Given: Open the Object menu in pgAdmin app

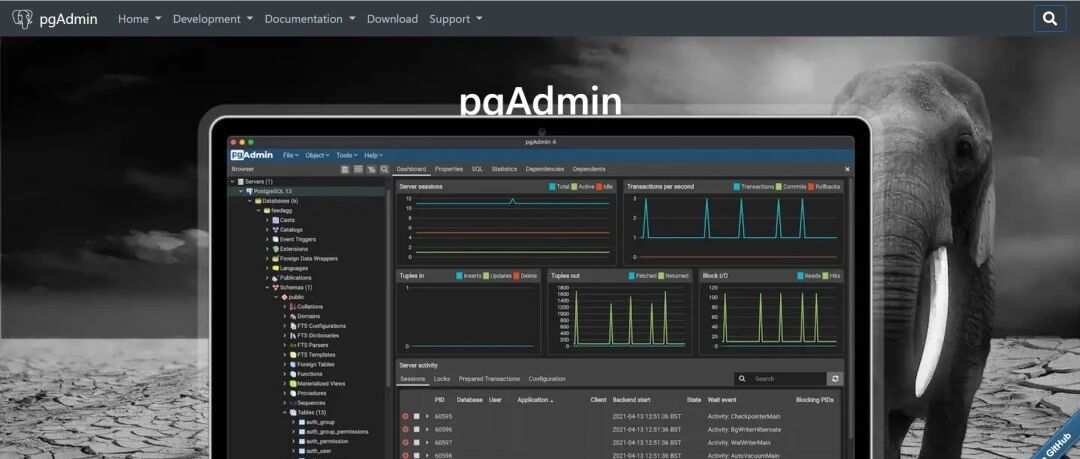Looking at the screenshot, I should click(x=318, y=155).
